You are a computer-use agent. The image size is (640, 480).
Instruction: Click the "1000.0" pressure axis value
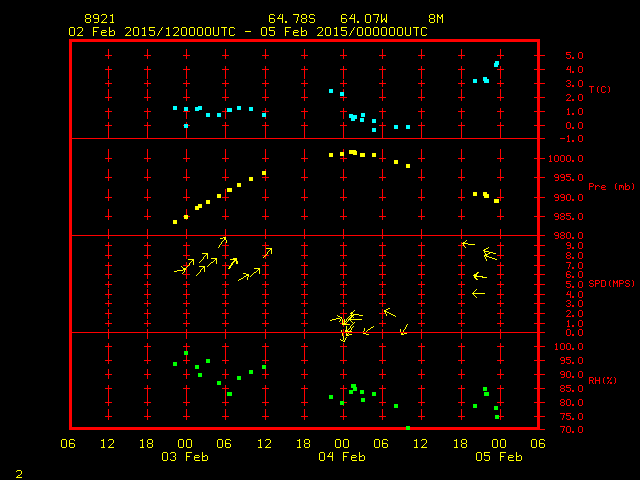(x=566, y=159)
